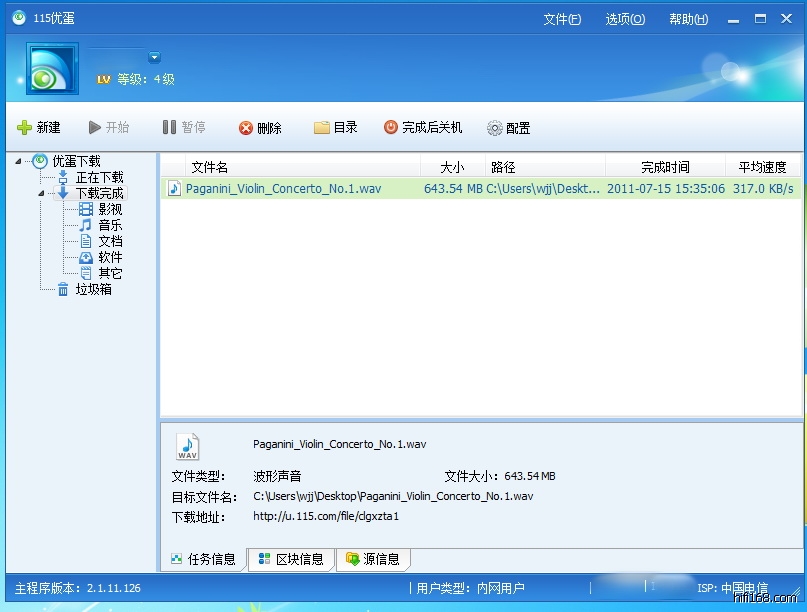Switch to the Source Info tab
Screen dimensions: 807x612
pyautogui.click(x=373, y=559)
